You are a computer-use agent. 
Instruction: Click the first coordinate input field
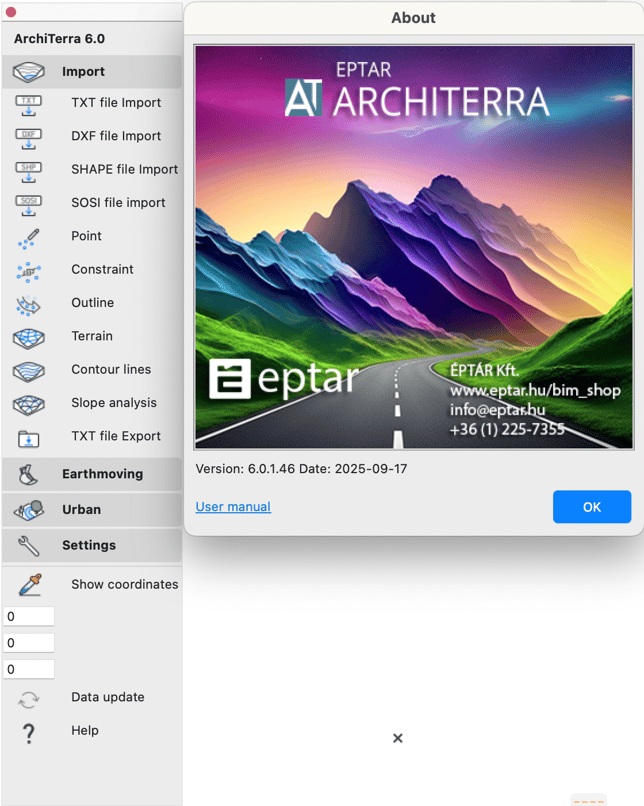pos(28,617)
